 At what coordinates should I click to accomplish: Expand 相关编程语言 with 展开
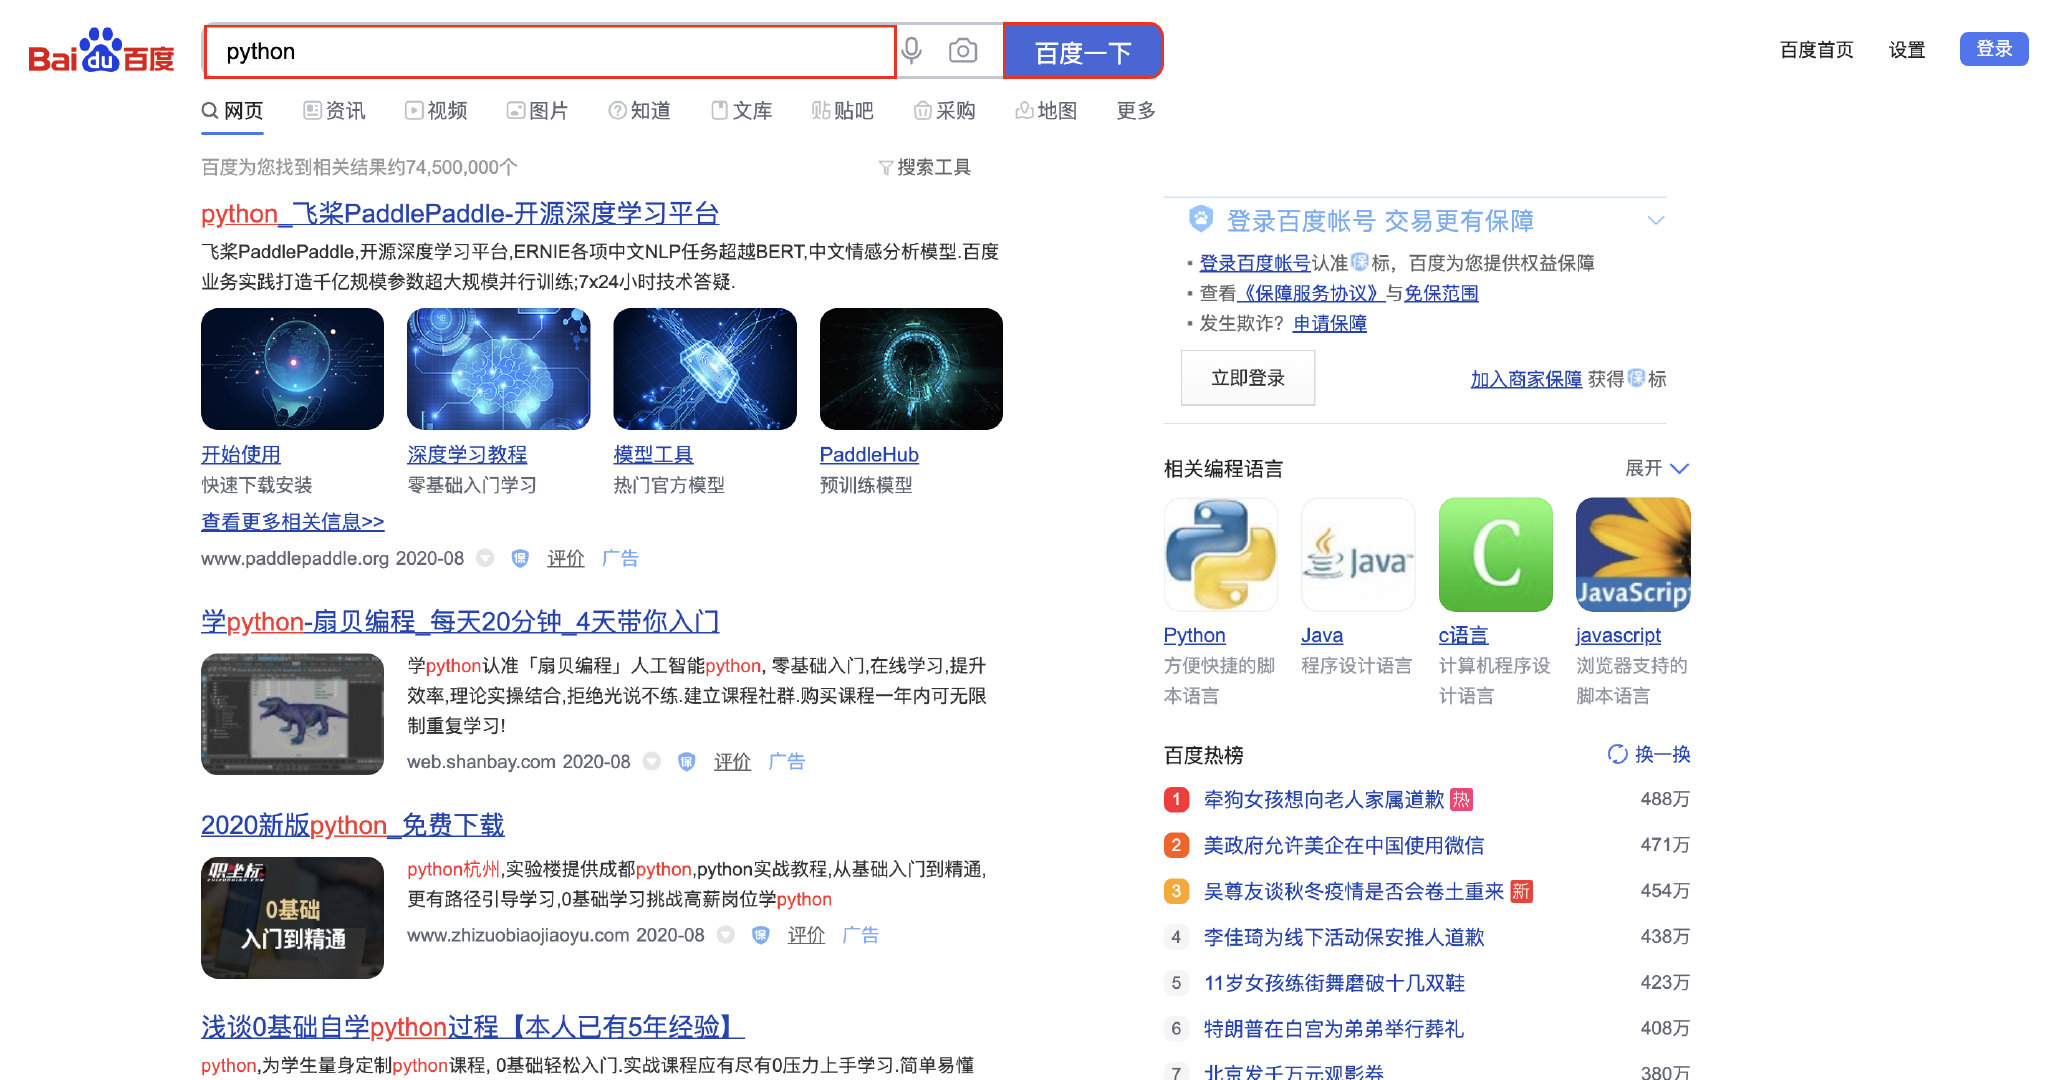tap(1657, 468)
